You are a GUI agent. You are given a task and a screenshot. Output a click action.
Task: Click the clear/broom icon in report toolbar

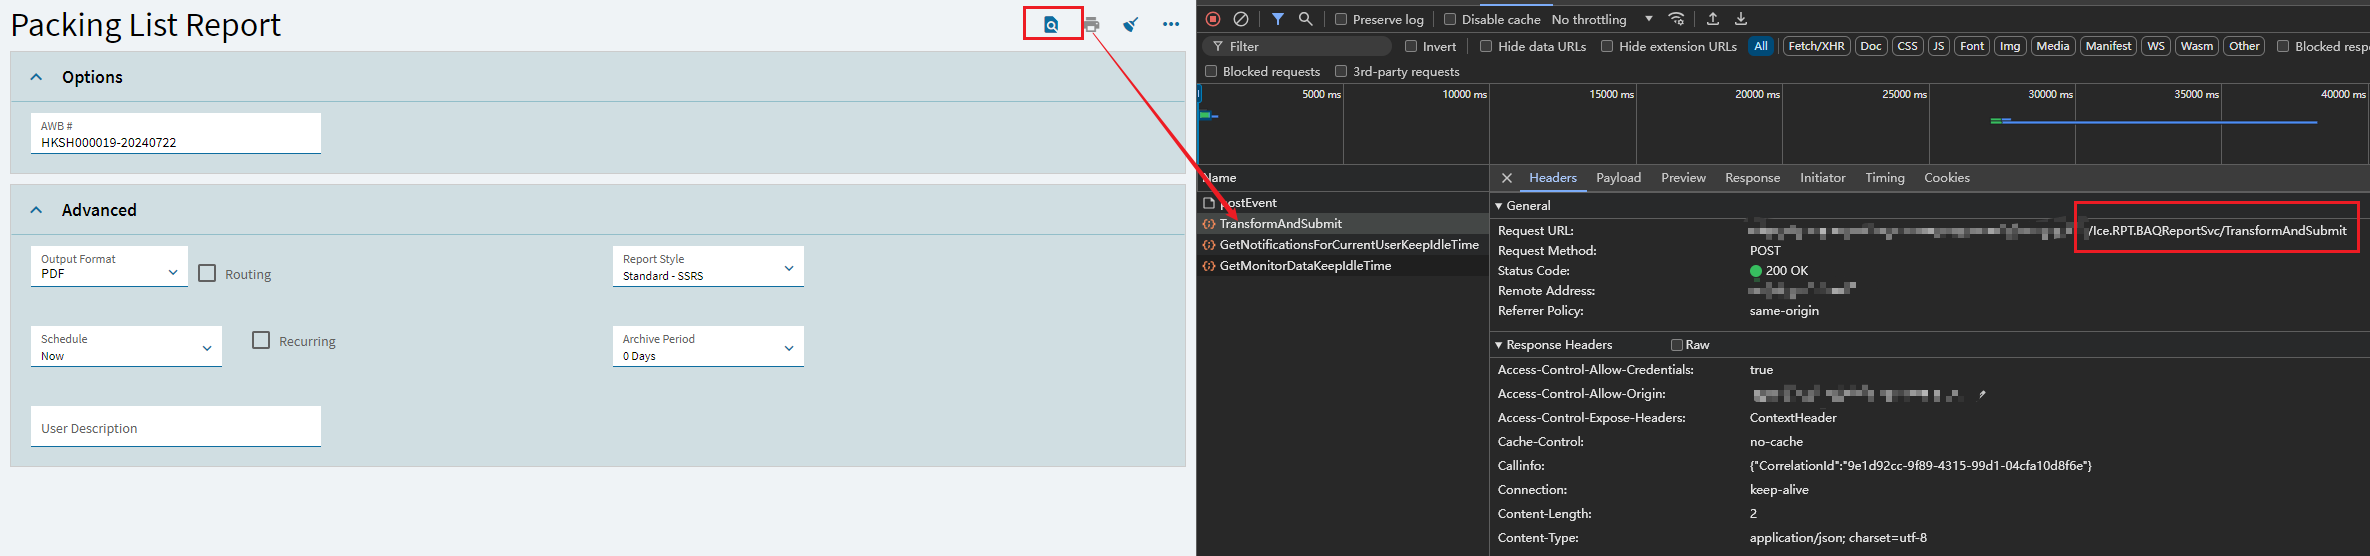click(x=1131, y=24)
